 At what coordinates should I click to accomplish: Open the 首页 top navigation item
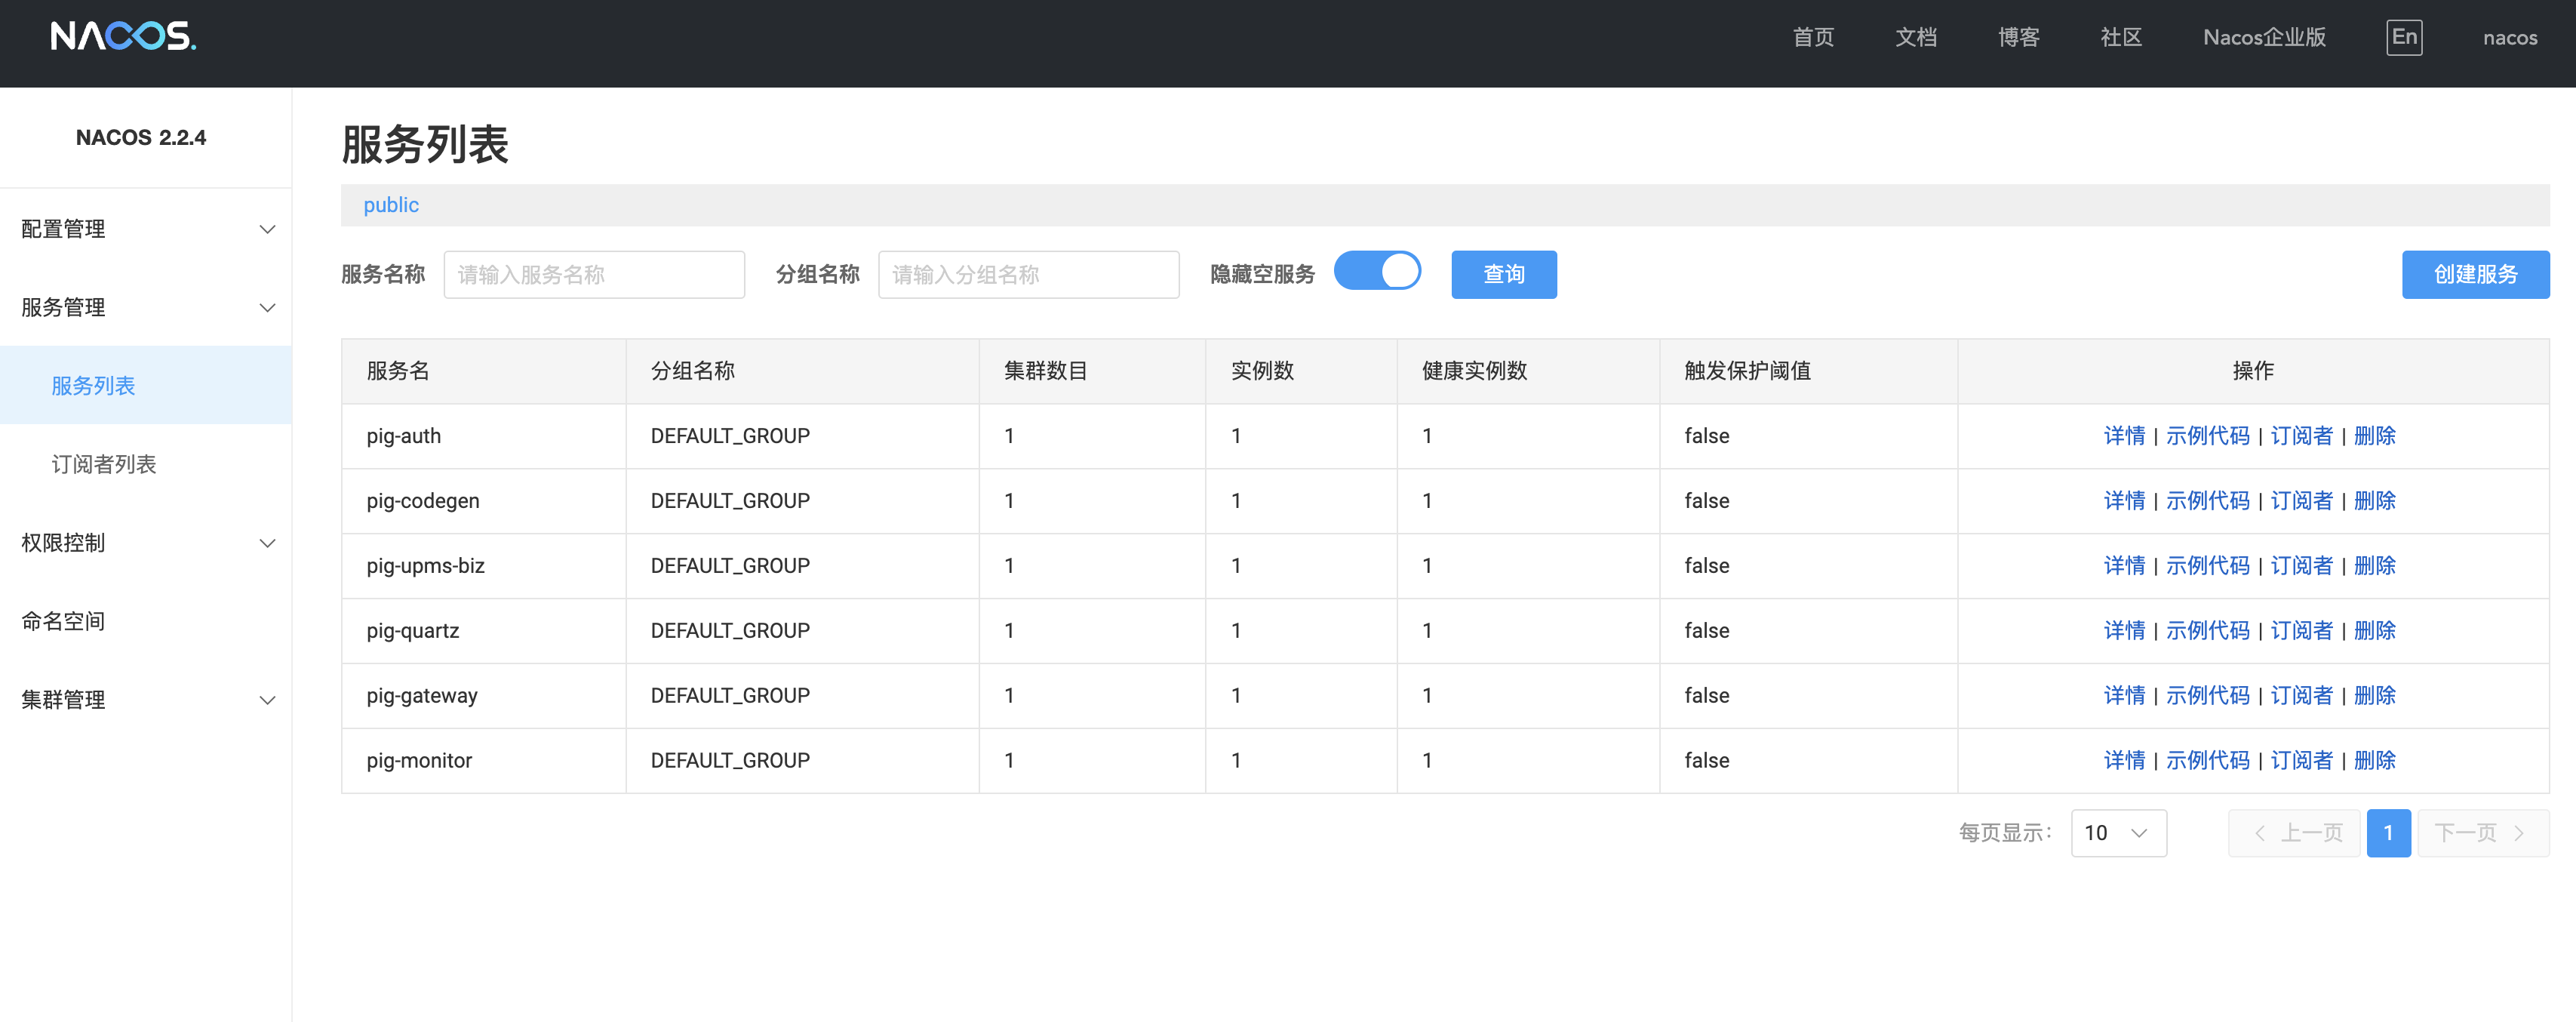pyautogui.click(x=1813, y=38)
